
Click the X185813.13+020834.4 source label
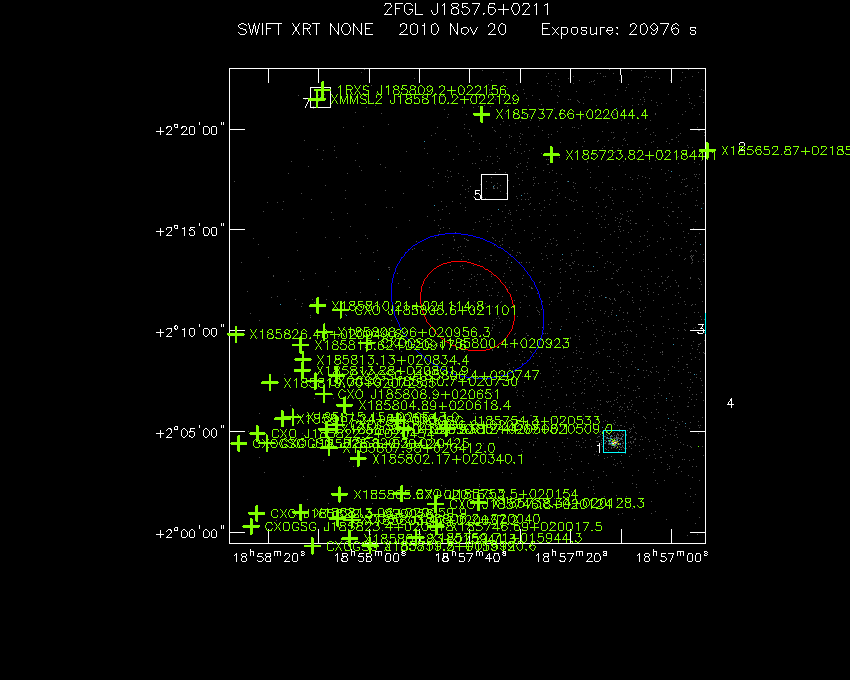(392, 360)
